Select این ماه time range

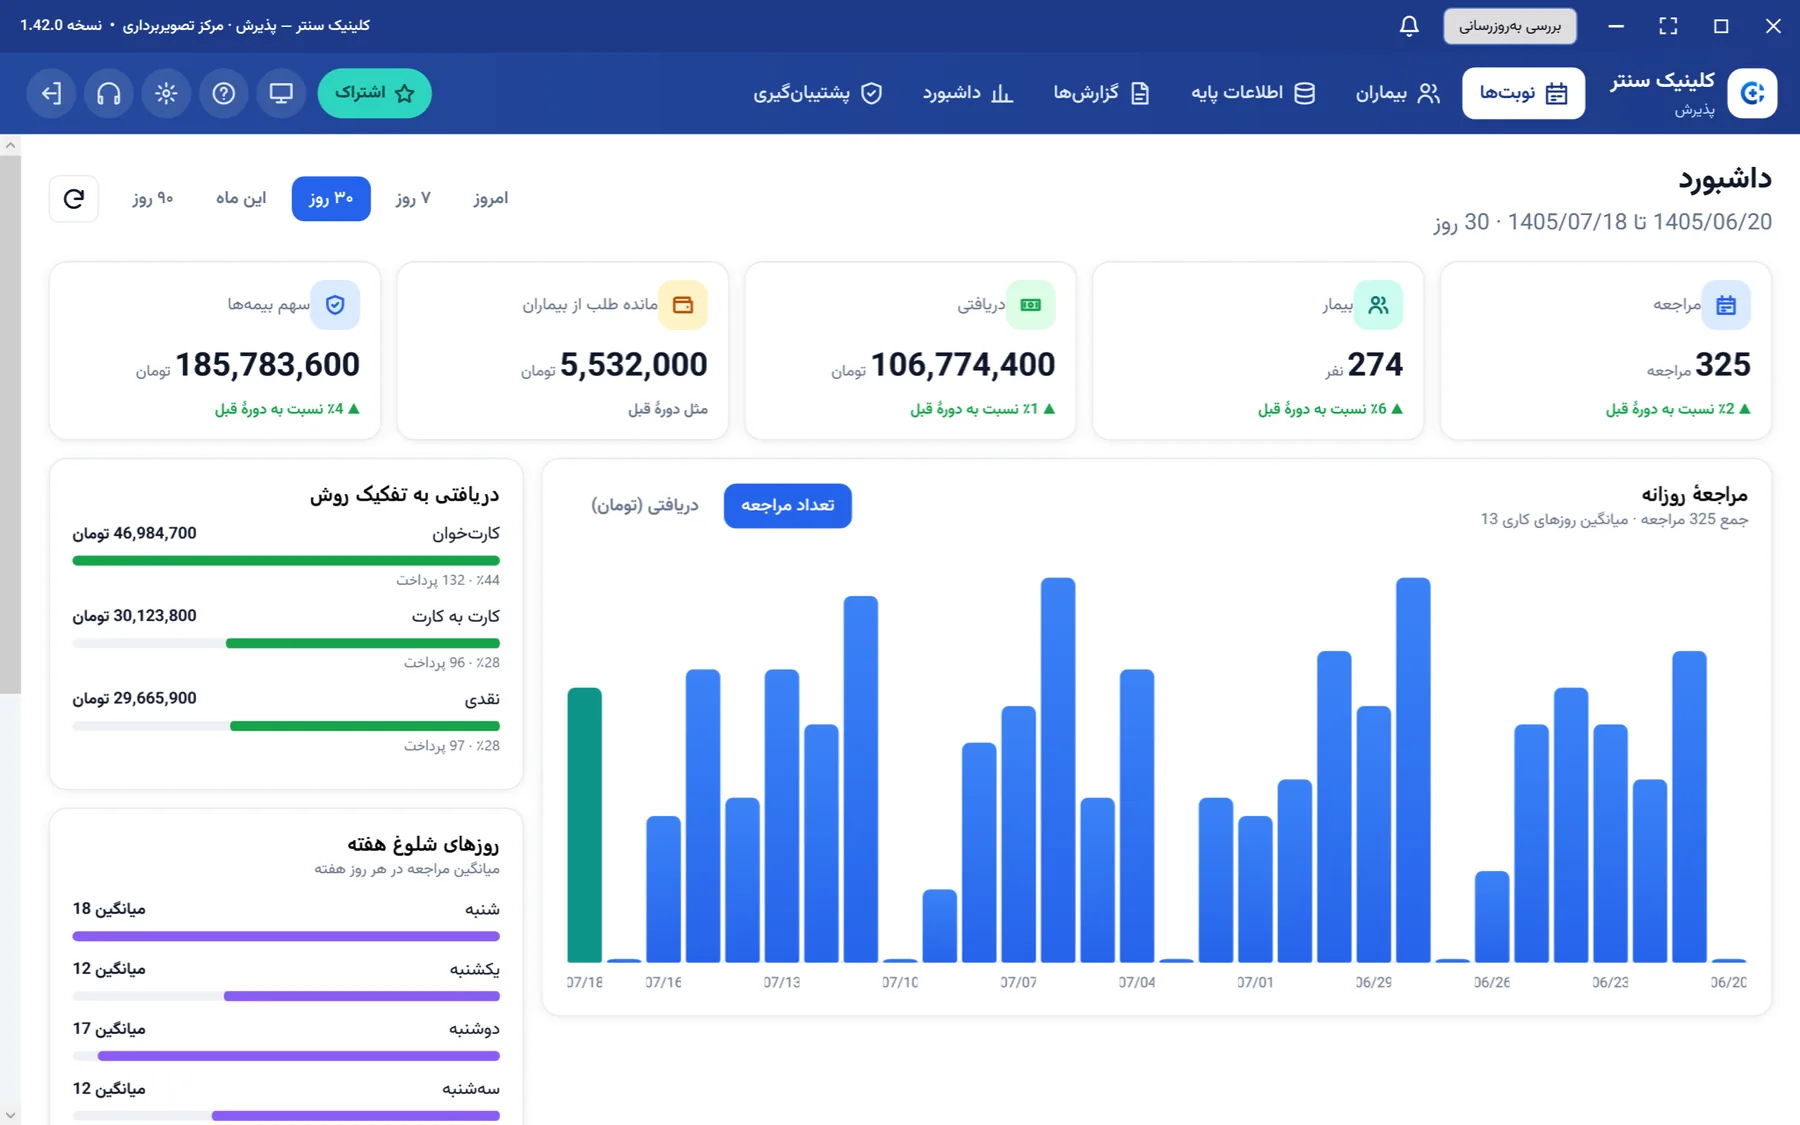coord(241,198)
